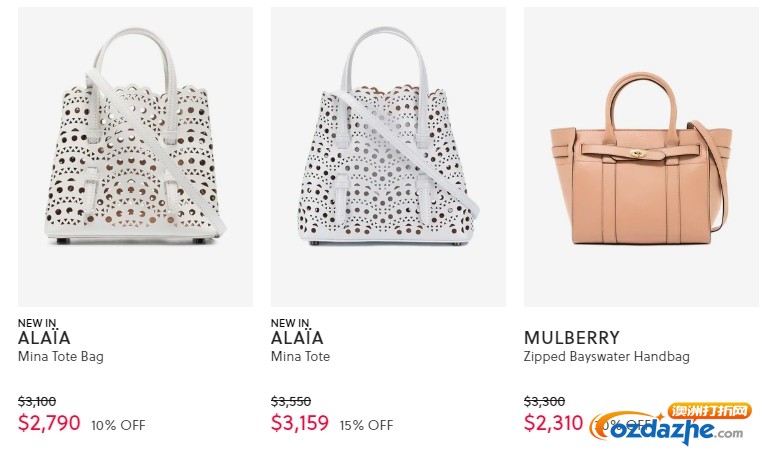Click the $2,310 sale price
Screen dimensions: 774x458
[553, 423]
